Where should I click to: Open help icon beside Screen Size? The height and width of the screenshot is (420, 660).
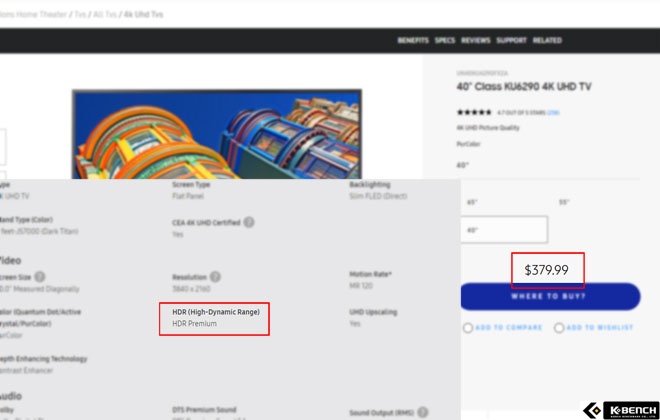pyautogui.click(x=40, y=277)
